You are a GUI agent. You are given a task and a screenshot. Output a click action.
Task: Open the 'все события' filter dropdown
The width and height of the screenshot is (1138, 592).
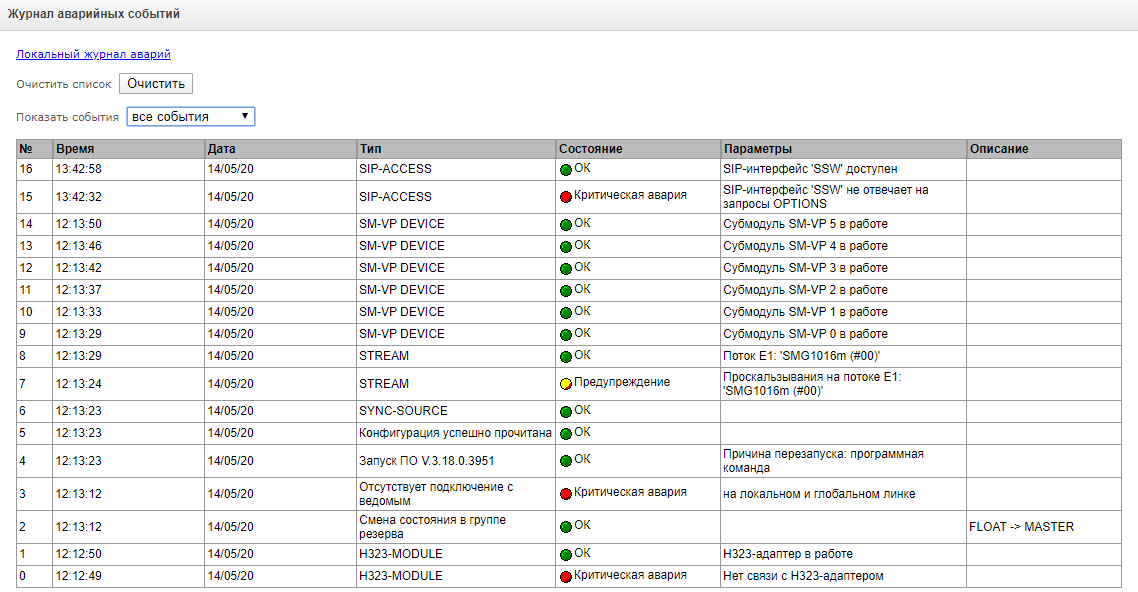191,116
